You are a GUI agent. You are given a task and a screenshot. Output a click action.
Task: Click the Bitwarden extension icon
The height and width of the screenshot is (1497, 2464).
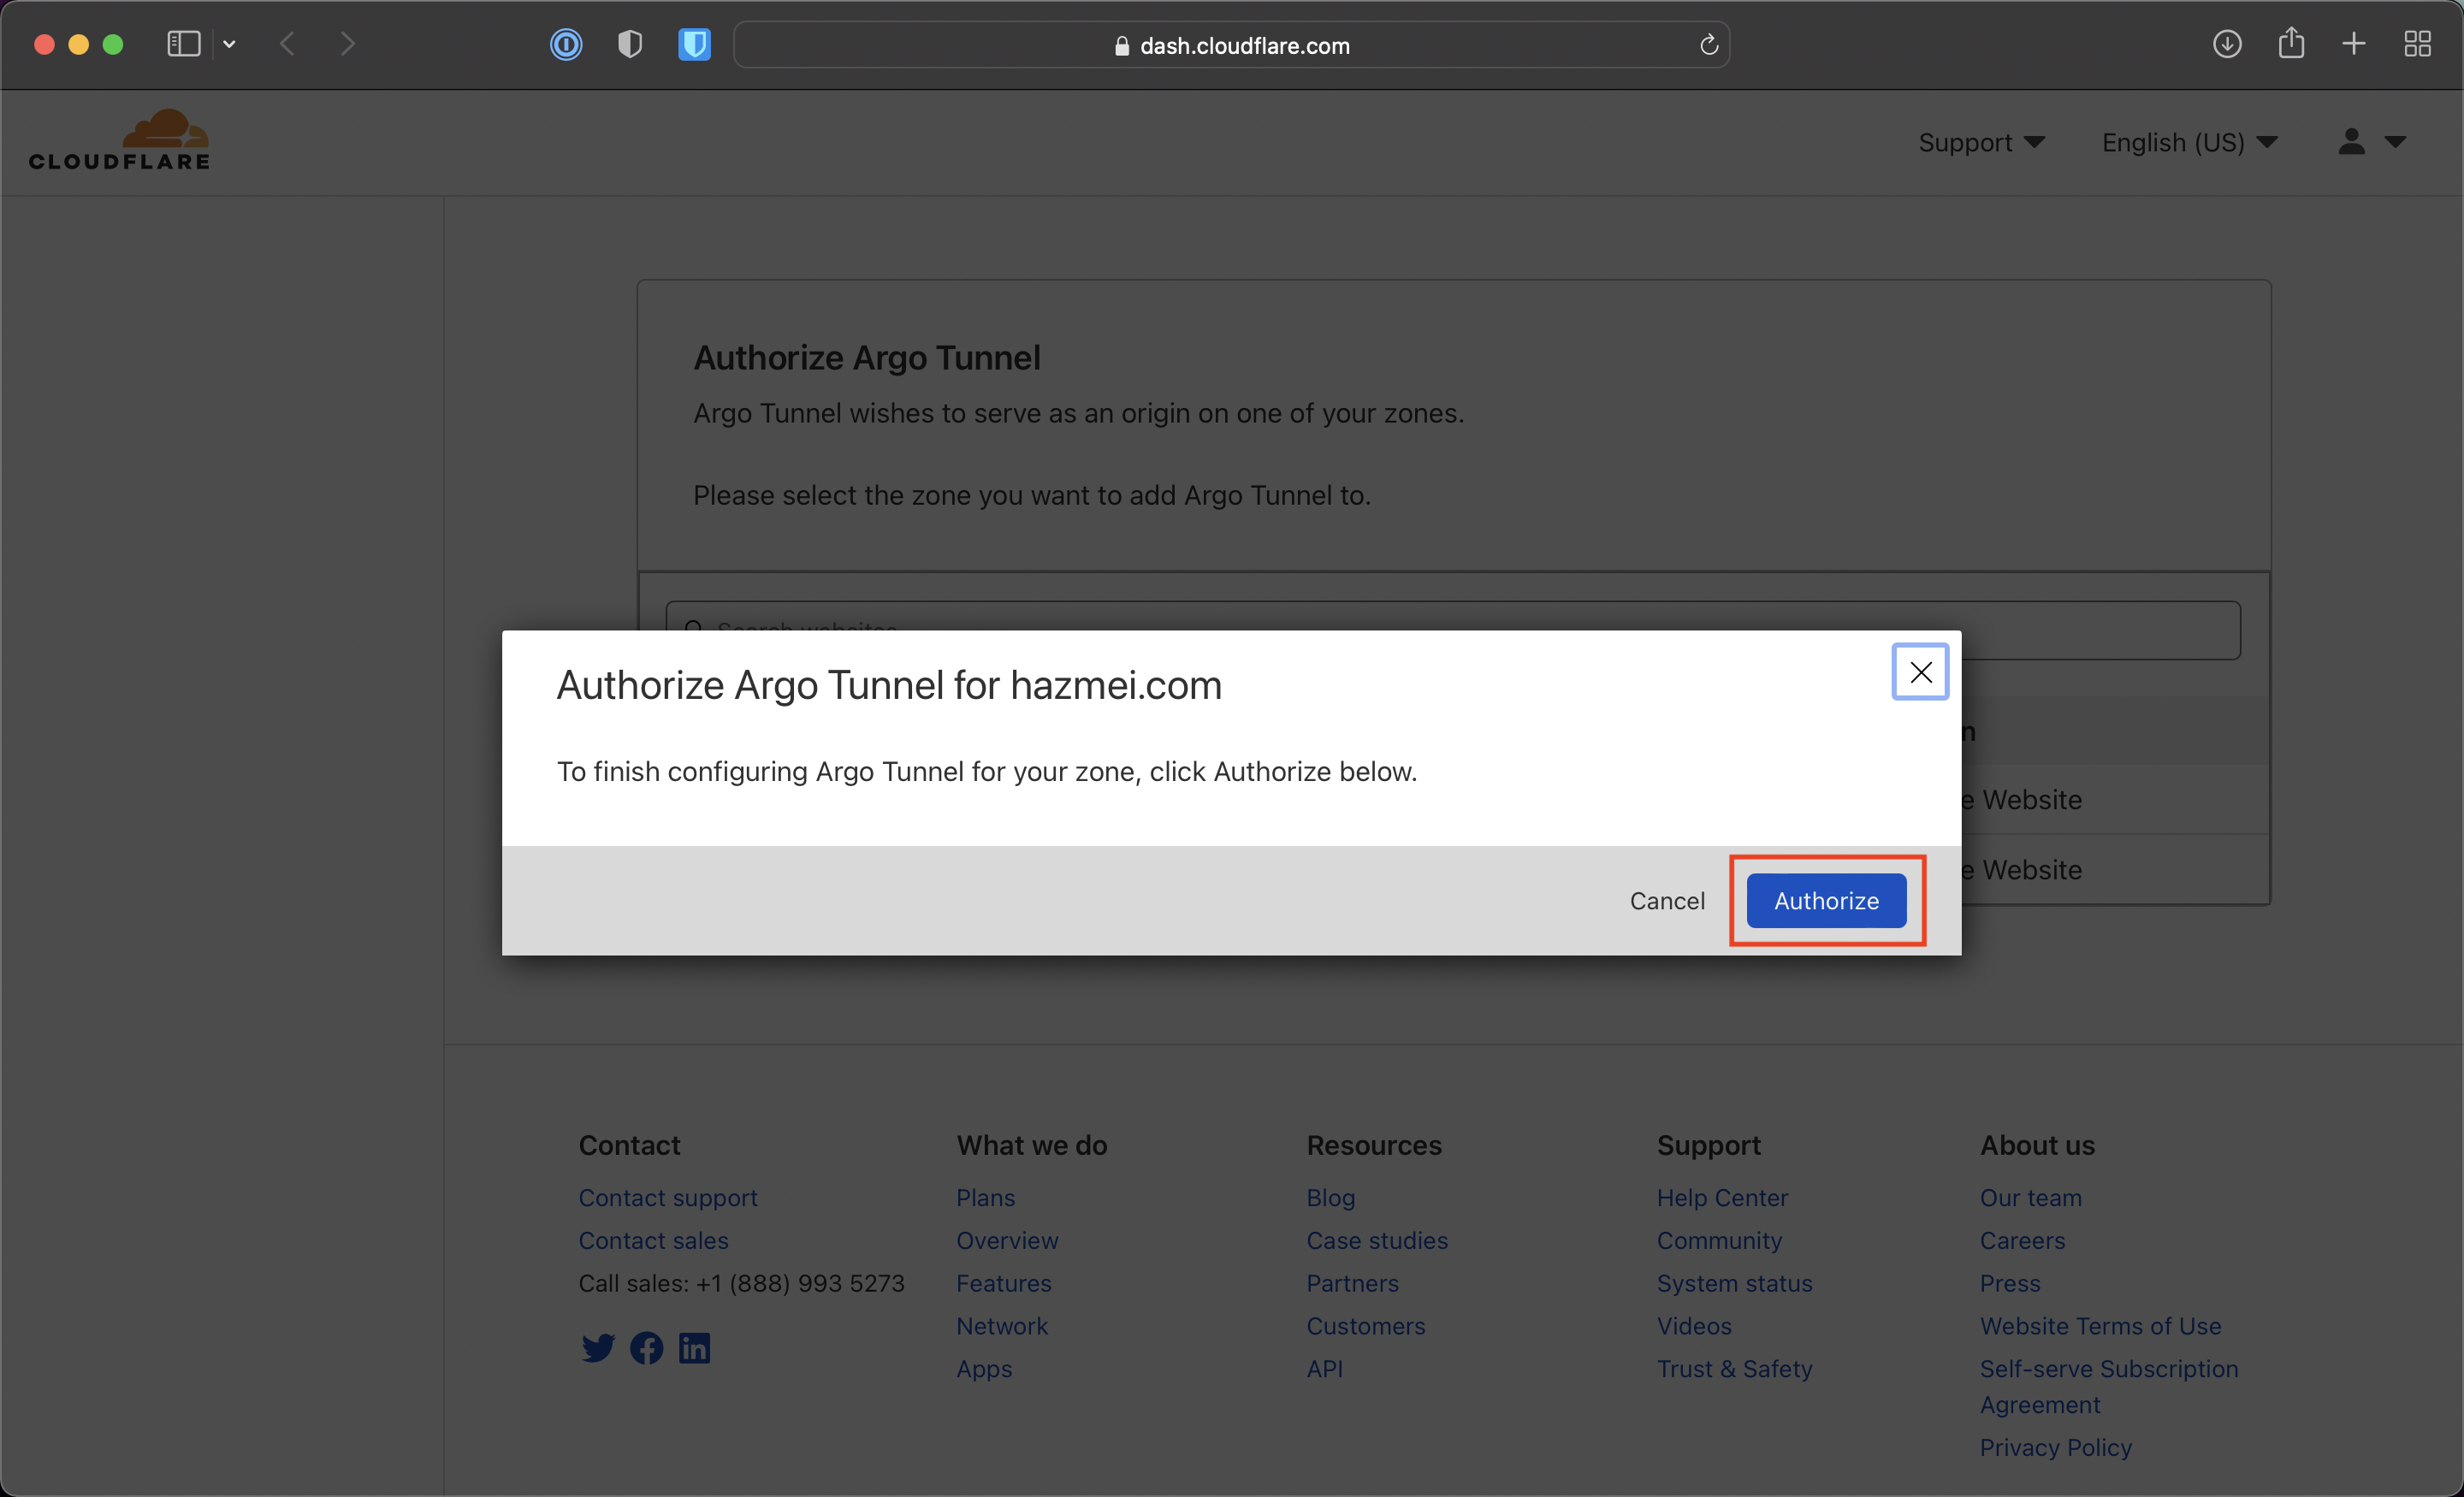(x=694, y=45)
